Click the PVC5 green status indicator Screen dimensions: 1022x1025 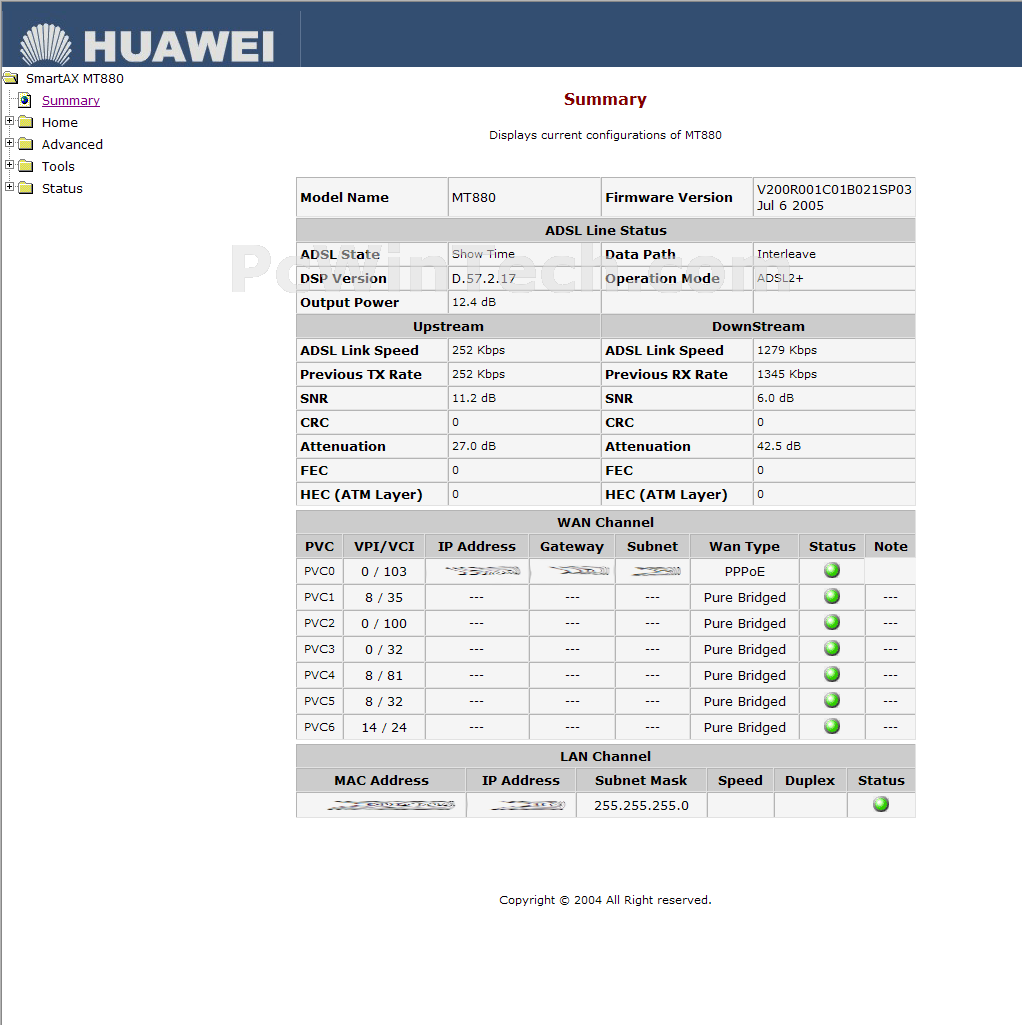[832, 700]
